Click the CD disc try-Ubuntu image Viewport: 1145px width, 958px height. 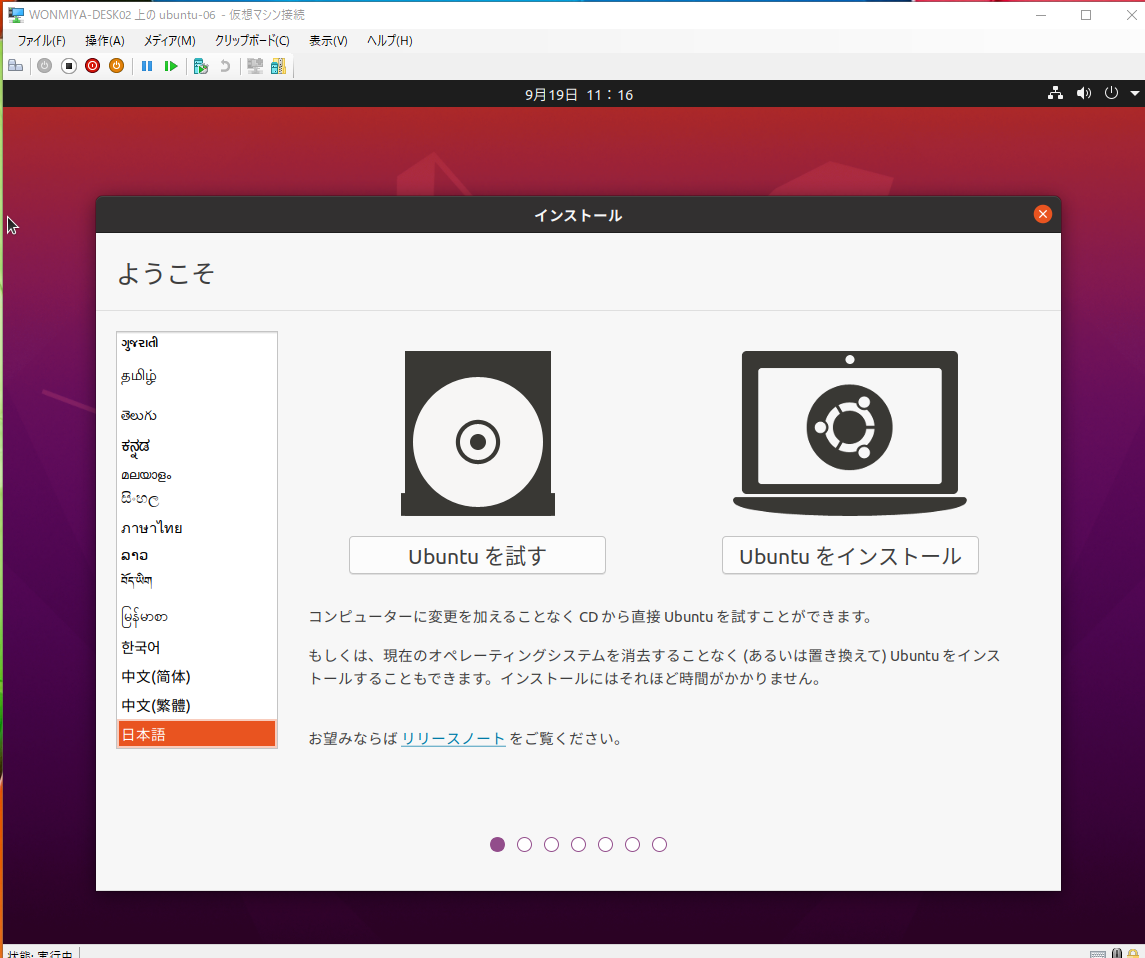(478, 433)
